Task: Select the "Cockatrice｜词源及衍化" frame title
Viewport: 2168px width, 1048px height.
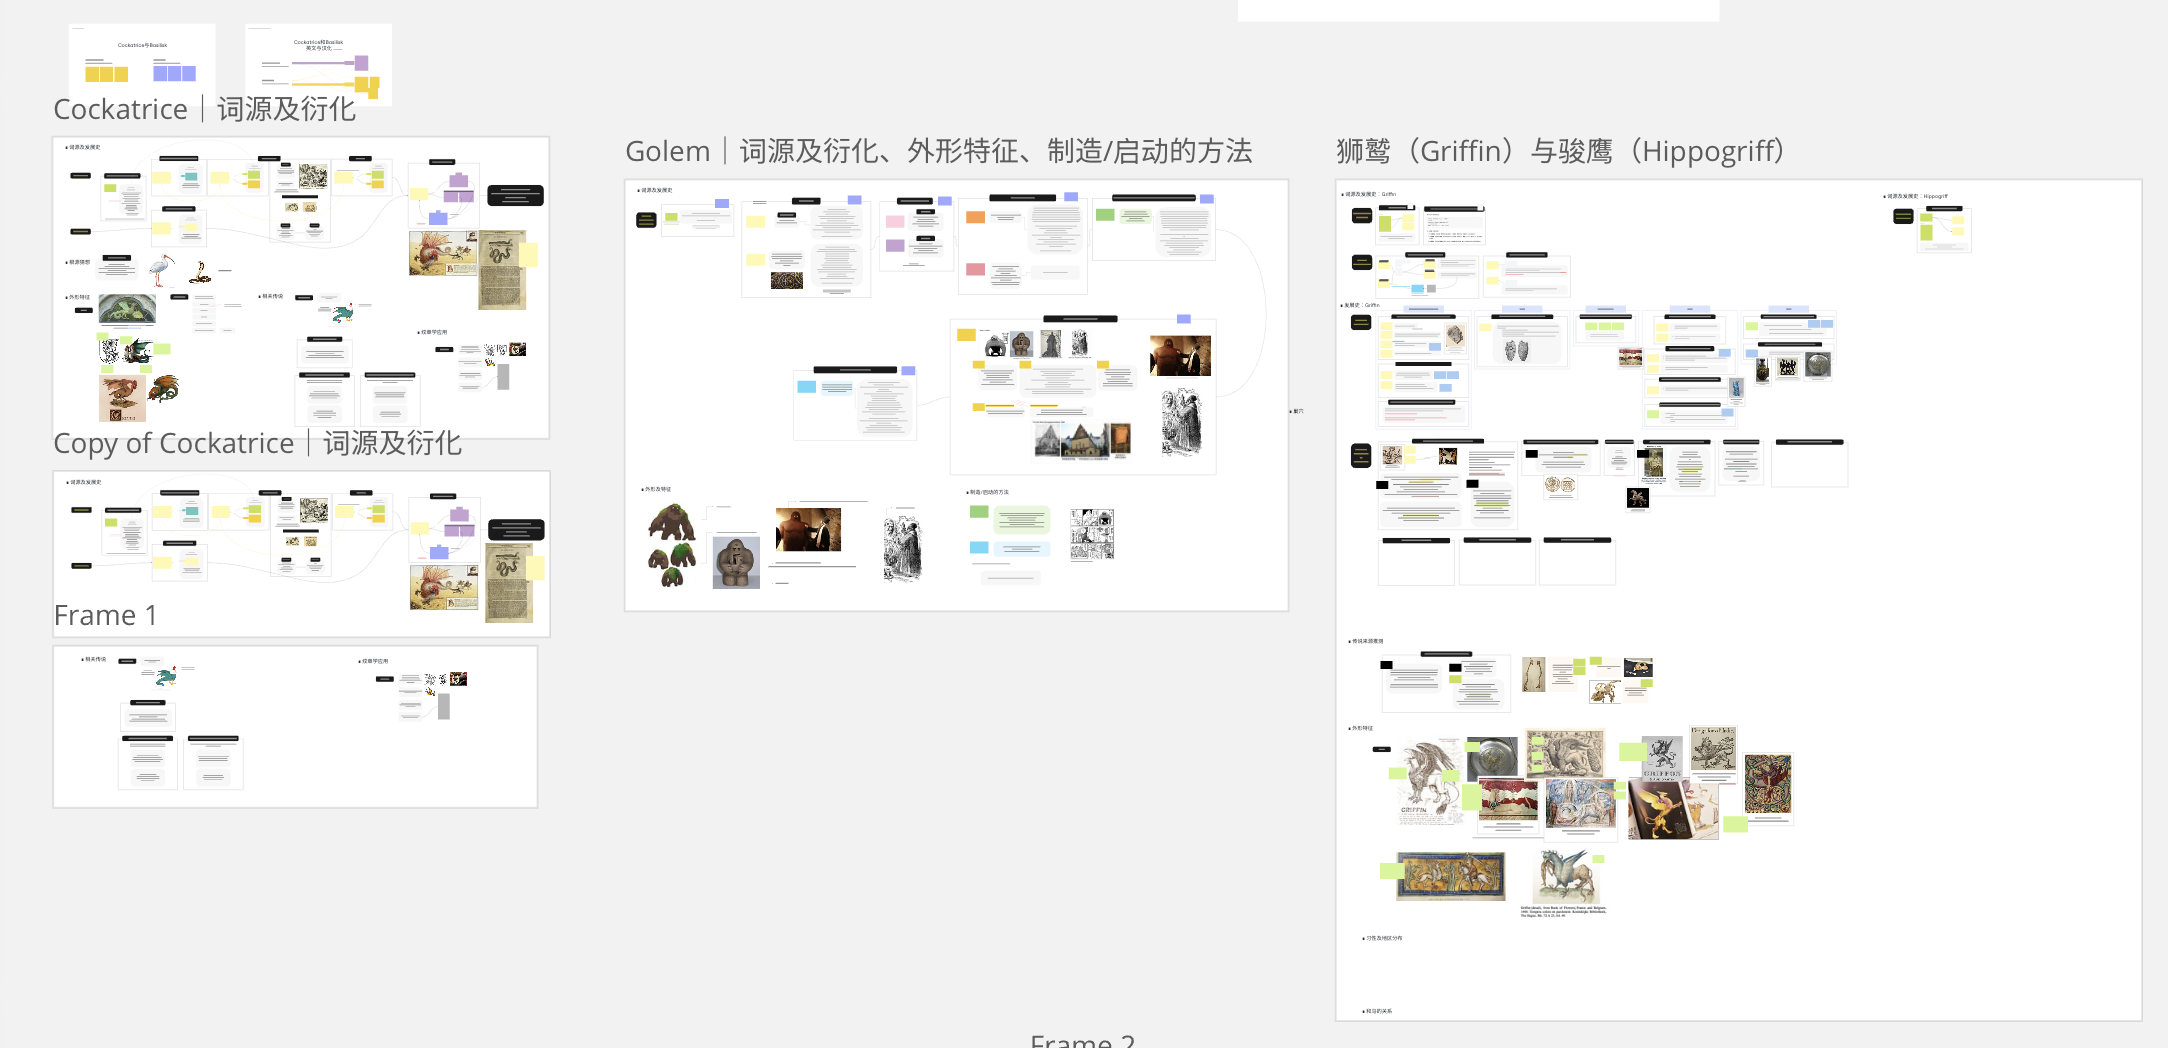Action: [x=204, y=109]
